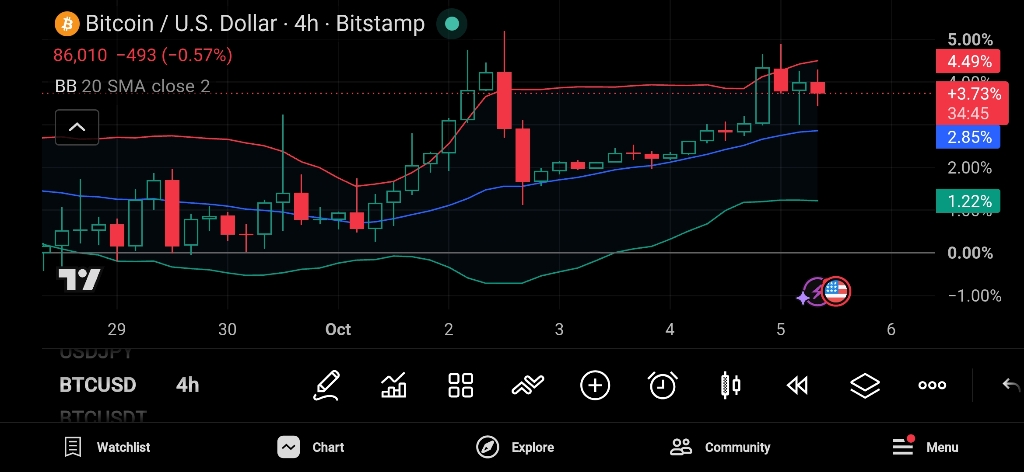Tap the 6 date label on time axis
1024x472 pixels.
(x=891, y=330)
